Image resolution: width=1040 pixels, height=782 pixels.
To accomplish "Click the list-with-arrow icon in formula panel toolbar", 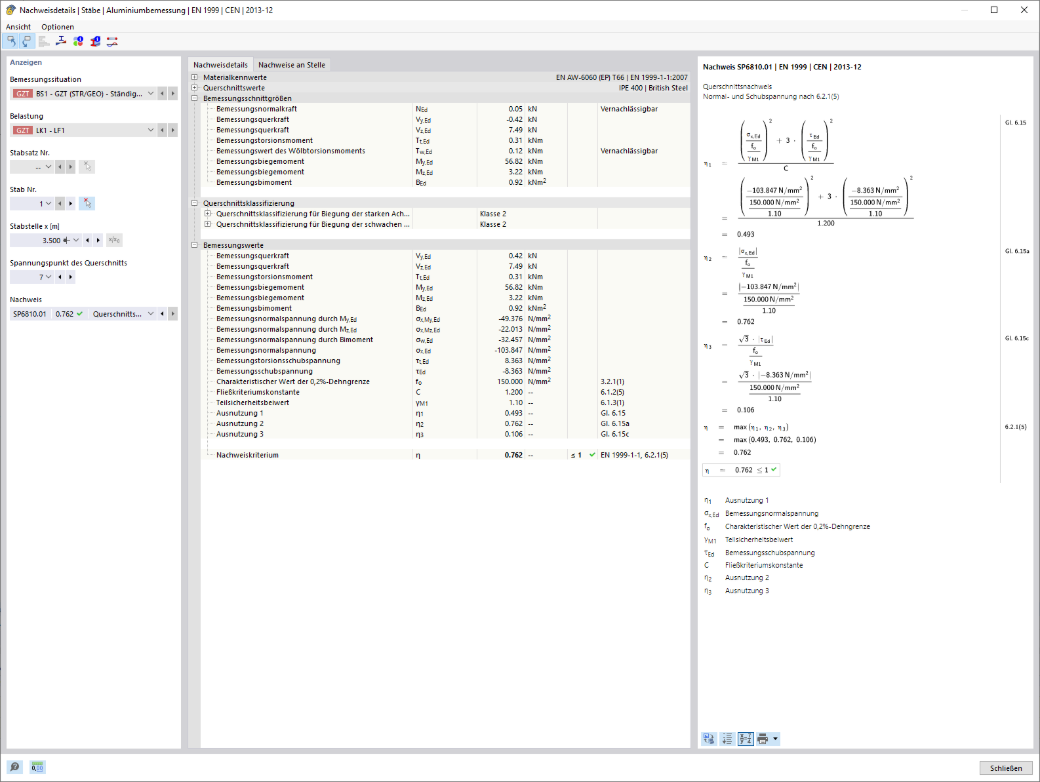I will [x=727, y=739].
